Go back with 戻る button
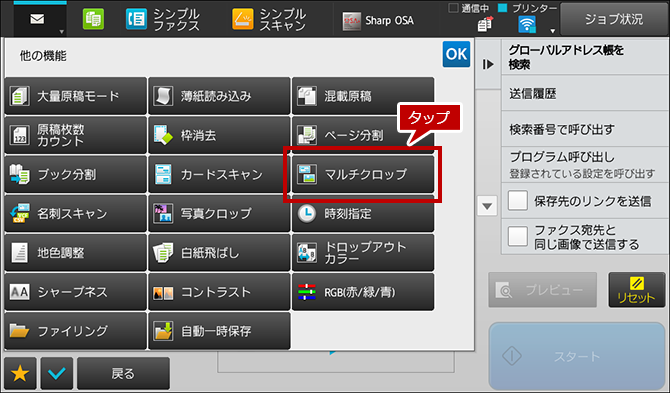The image size is (670, 393). pos(123,374)
